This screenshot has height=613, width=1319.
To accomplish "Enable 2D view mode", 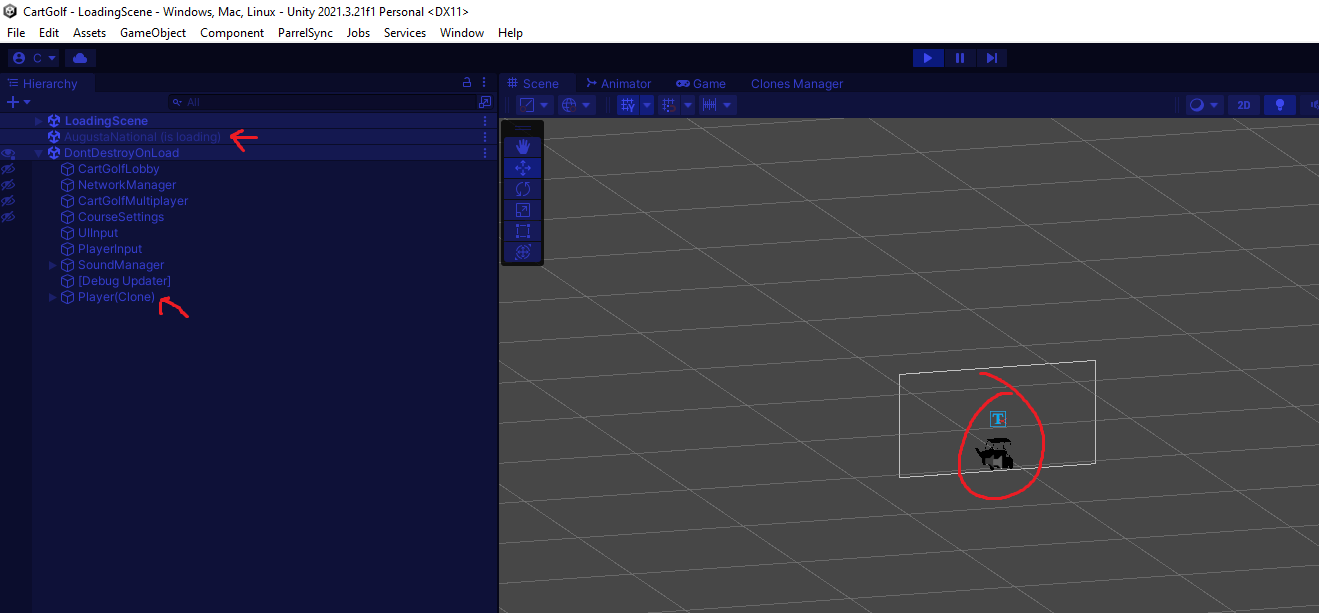I will [1243, 104].
